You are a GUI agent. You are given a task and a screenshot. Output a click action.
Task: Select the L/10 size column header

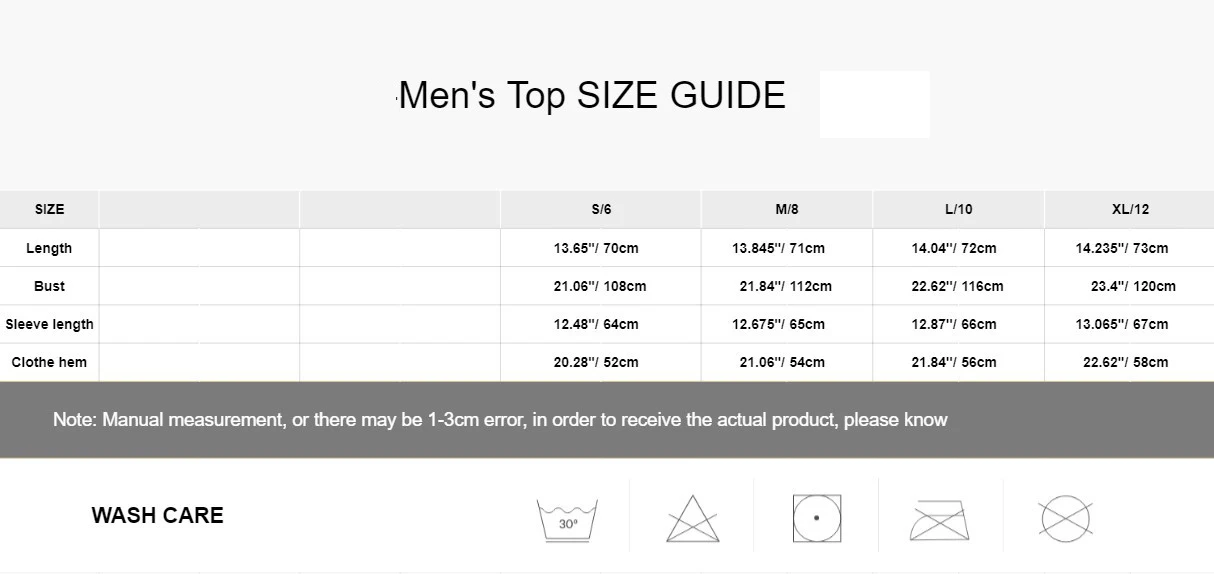click(958, 210)
